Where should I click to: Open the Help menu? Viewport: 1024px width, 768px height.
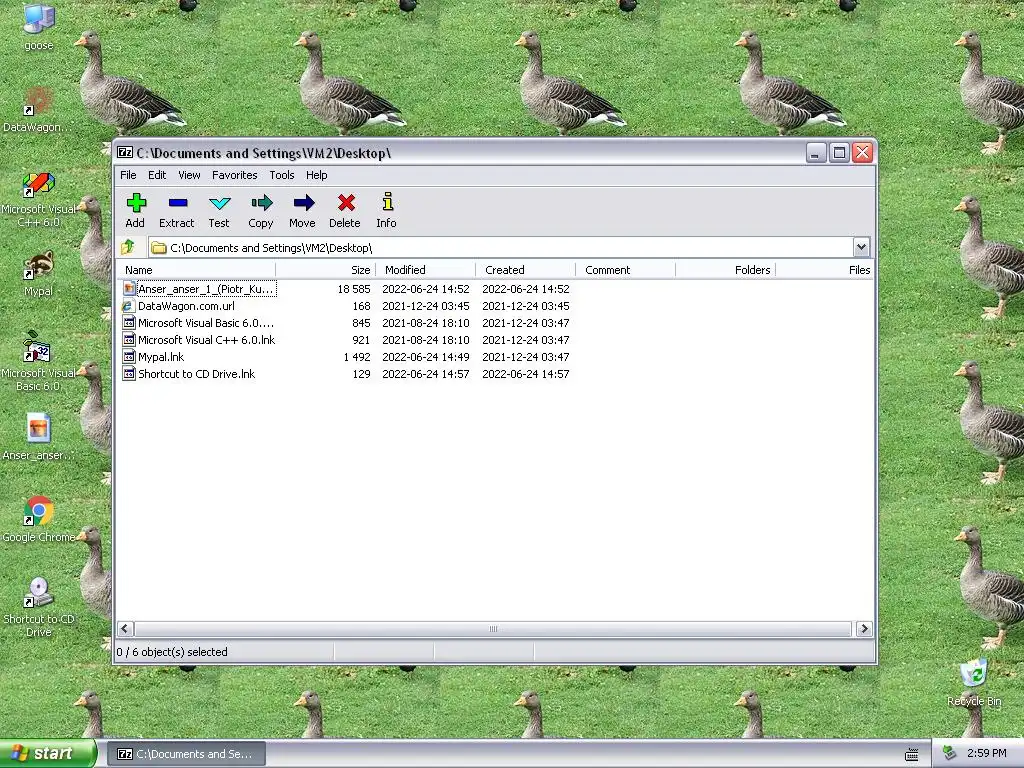[x=317, y=175]
